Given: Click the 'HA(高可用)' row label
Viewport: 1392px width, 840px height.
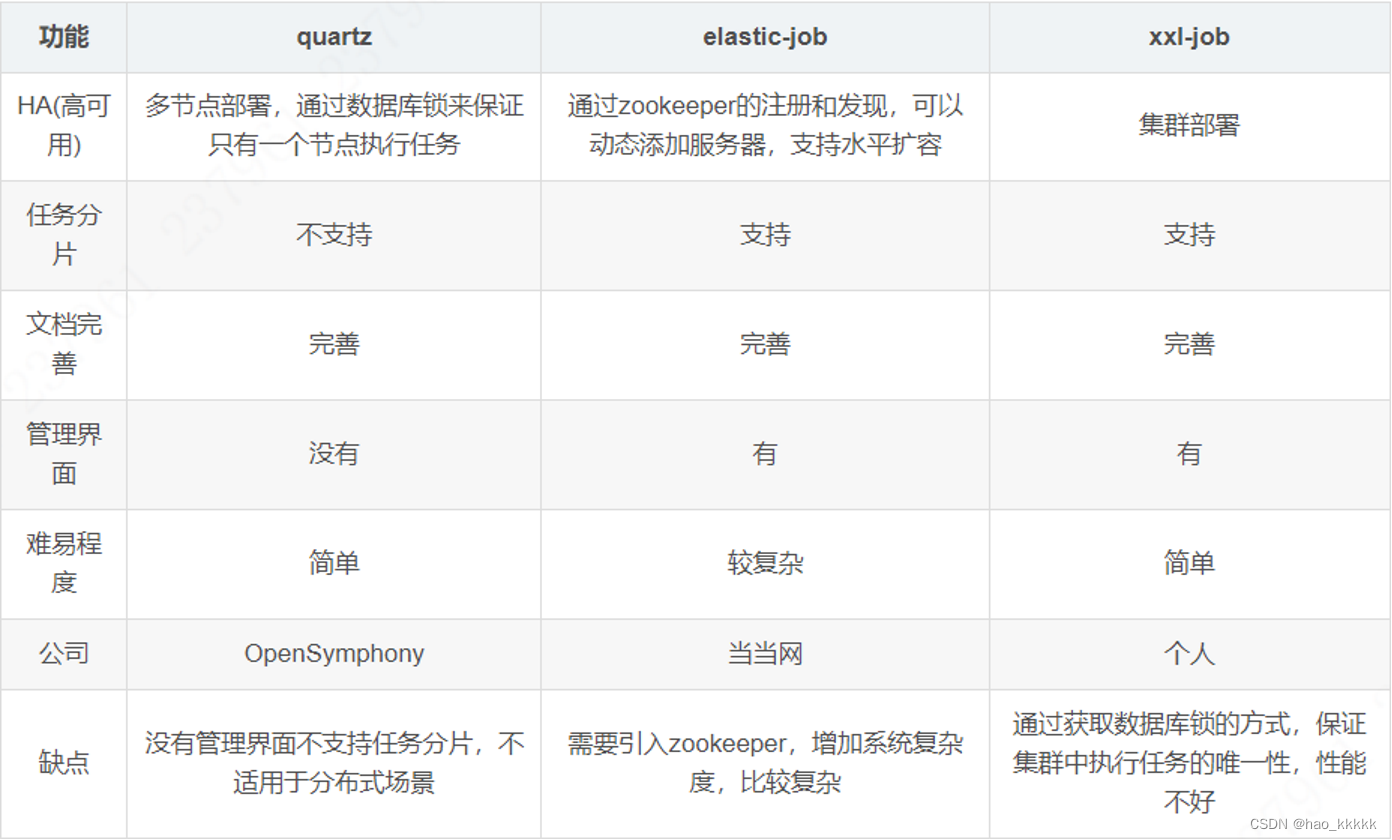Looking at the screenshot, I should point(64,126).
